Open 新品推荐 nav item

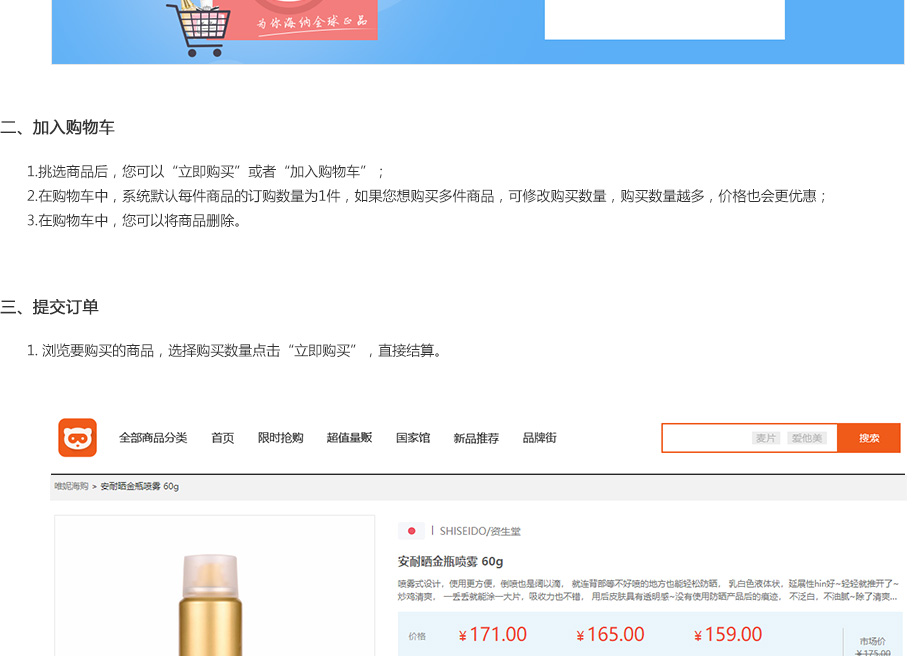click(x=476, y=438)
